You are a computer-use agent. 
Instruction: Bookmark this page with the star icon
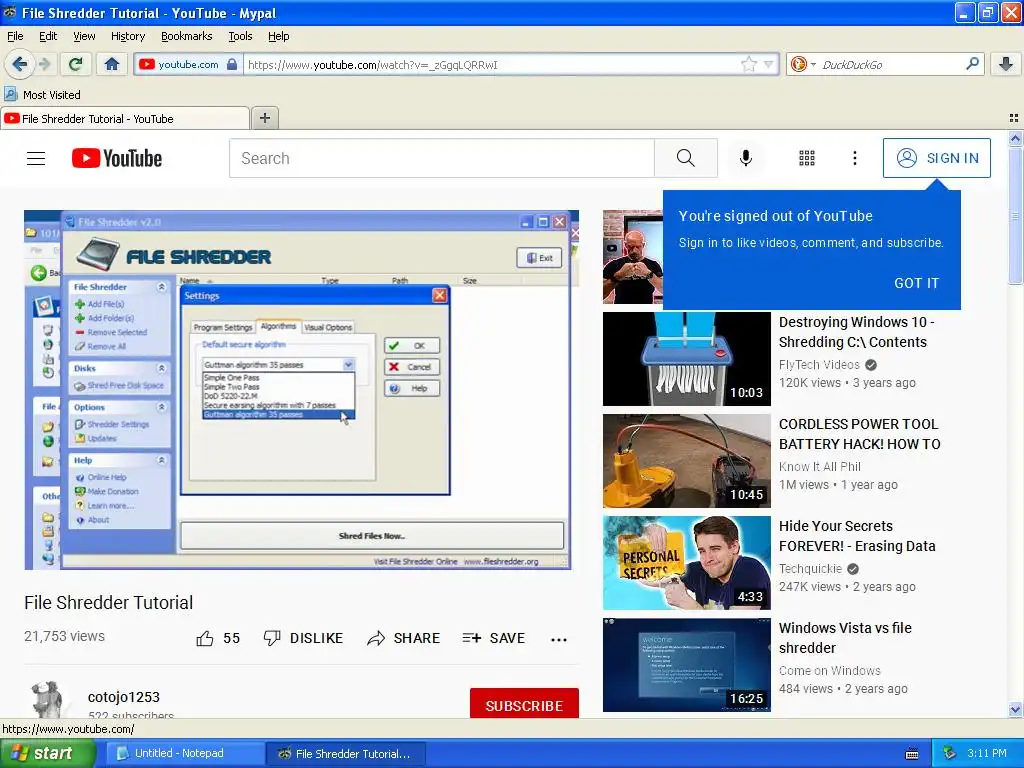(x=748, y=64)
